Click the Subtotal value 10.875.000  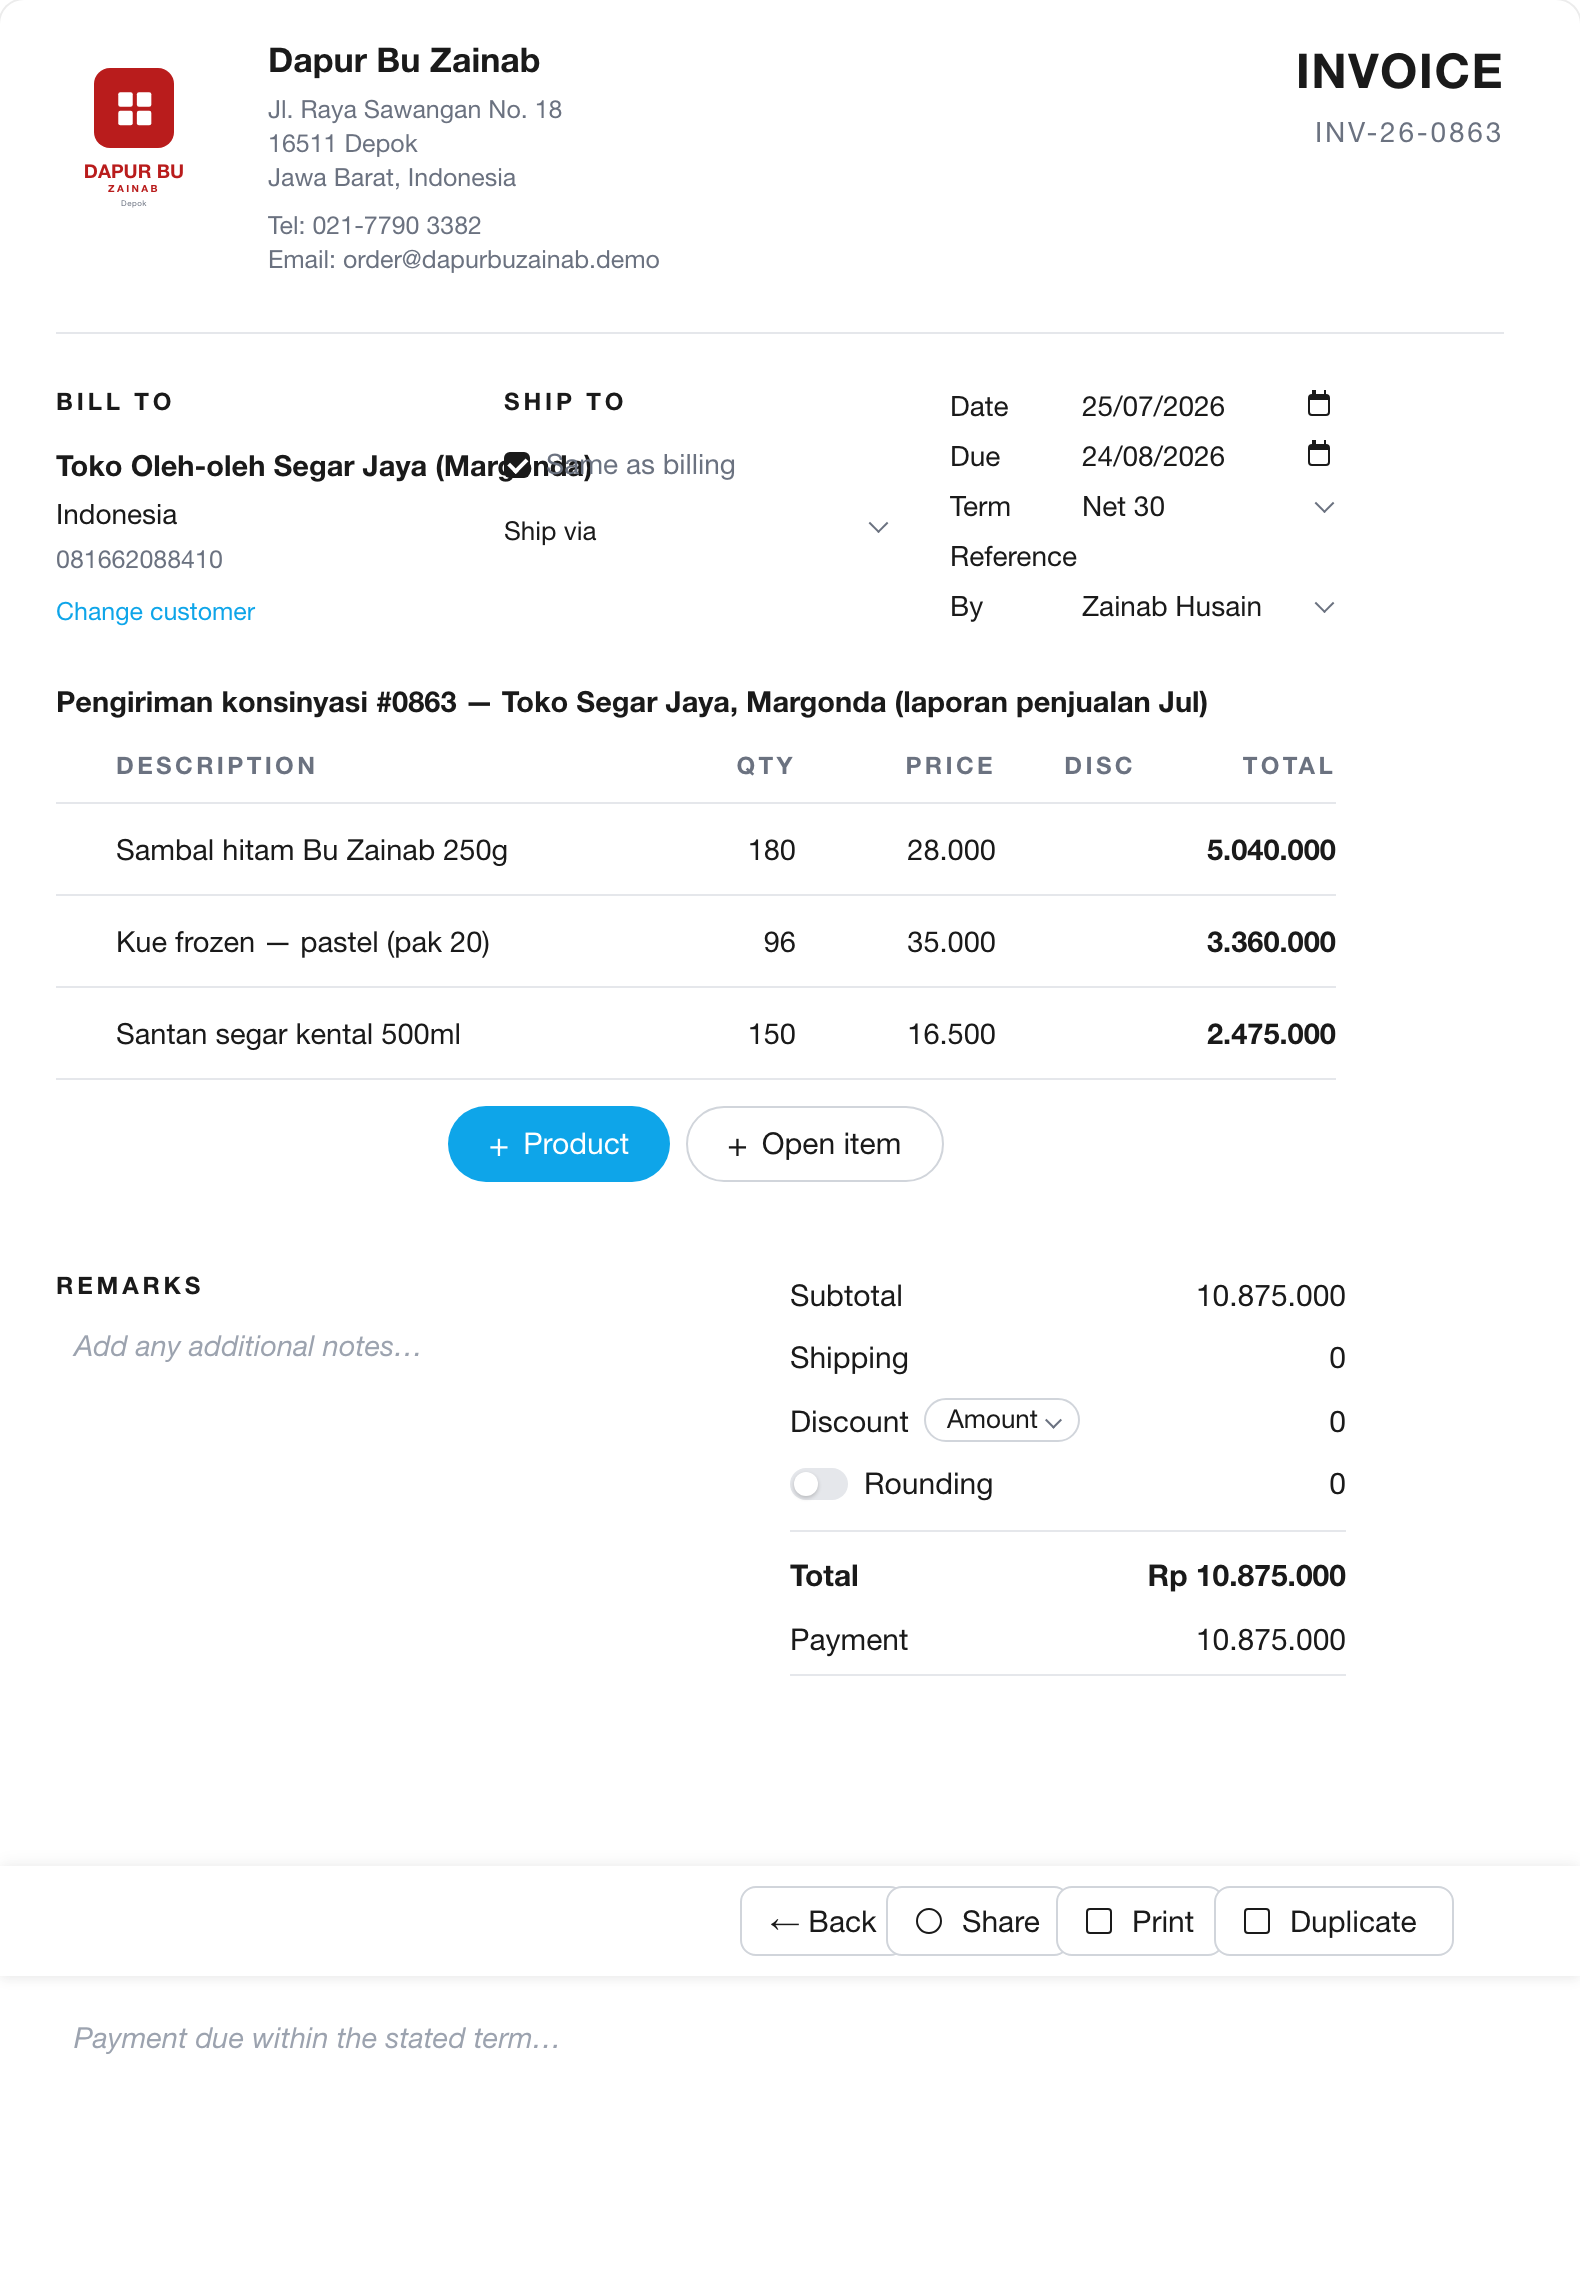(x=1270, y=1296)
